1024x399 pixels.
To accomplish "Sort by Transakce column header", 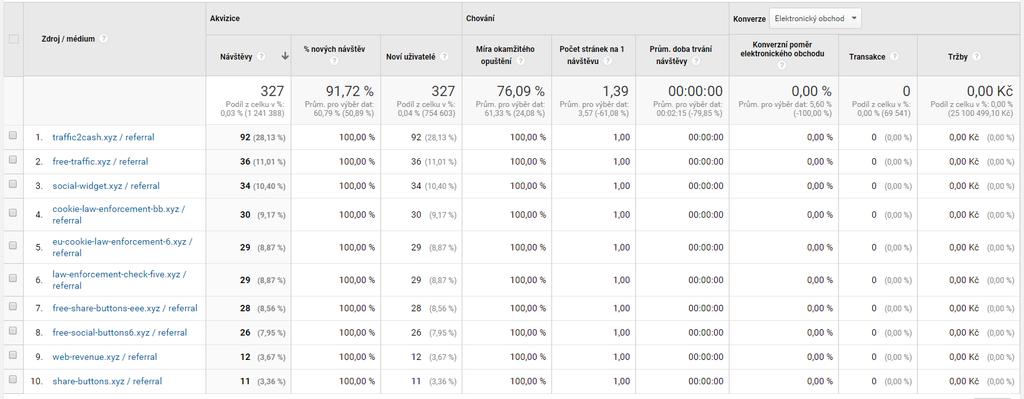I will [867, 57].
